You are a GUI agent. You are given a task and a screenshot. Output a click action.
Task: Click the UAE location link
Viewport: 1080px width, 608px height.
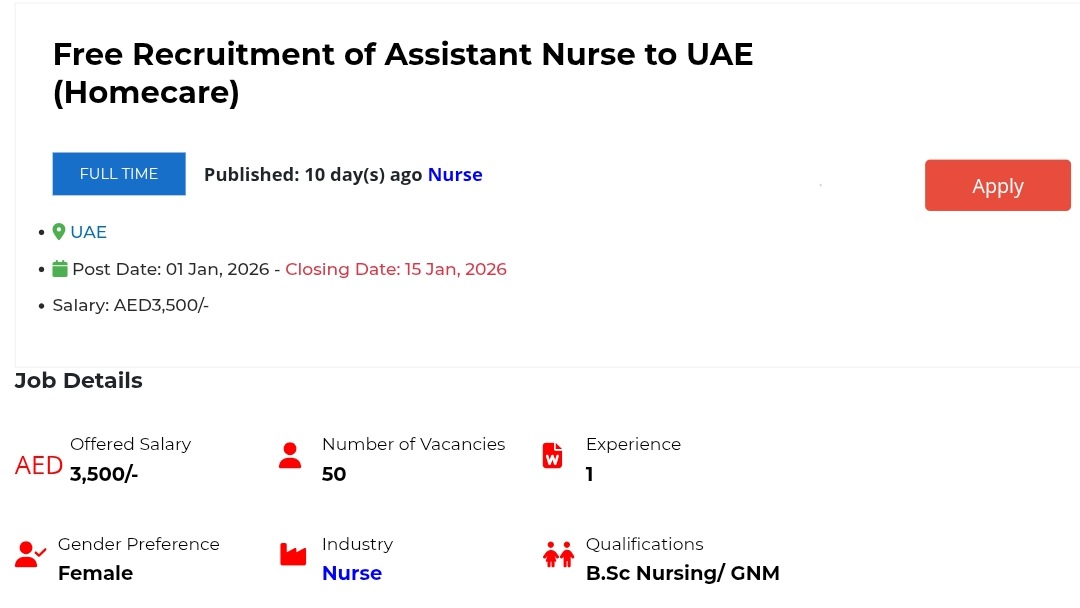tap(88, 232)
